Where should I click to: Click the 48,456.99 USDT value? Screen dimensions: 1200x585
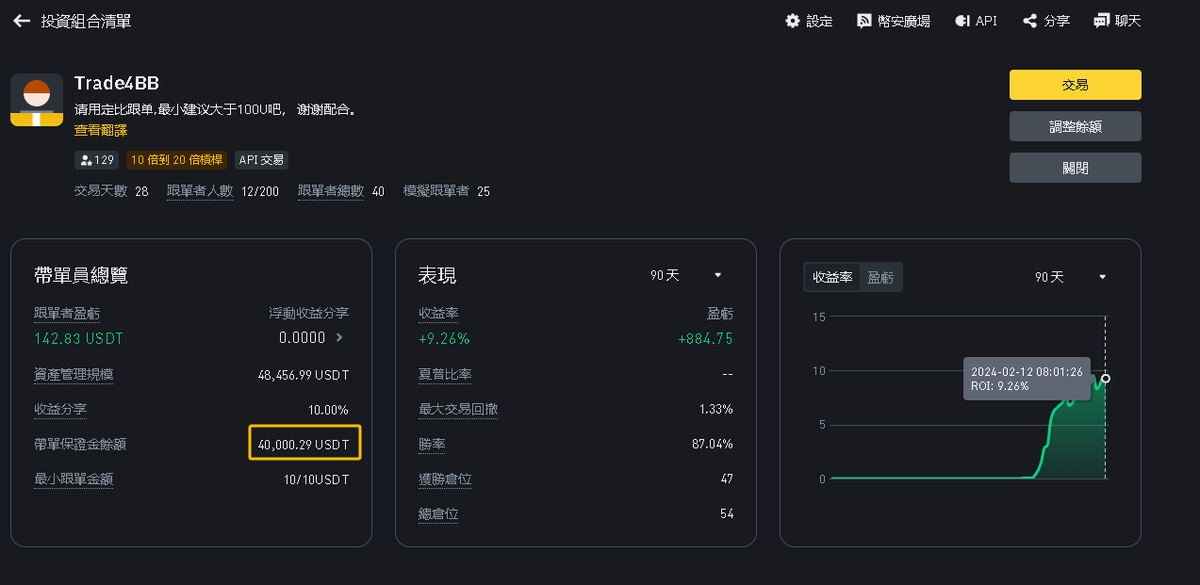(303, 375)
